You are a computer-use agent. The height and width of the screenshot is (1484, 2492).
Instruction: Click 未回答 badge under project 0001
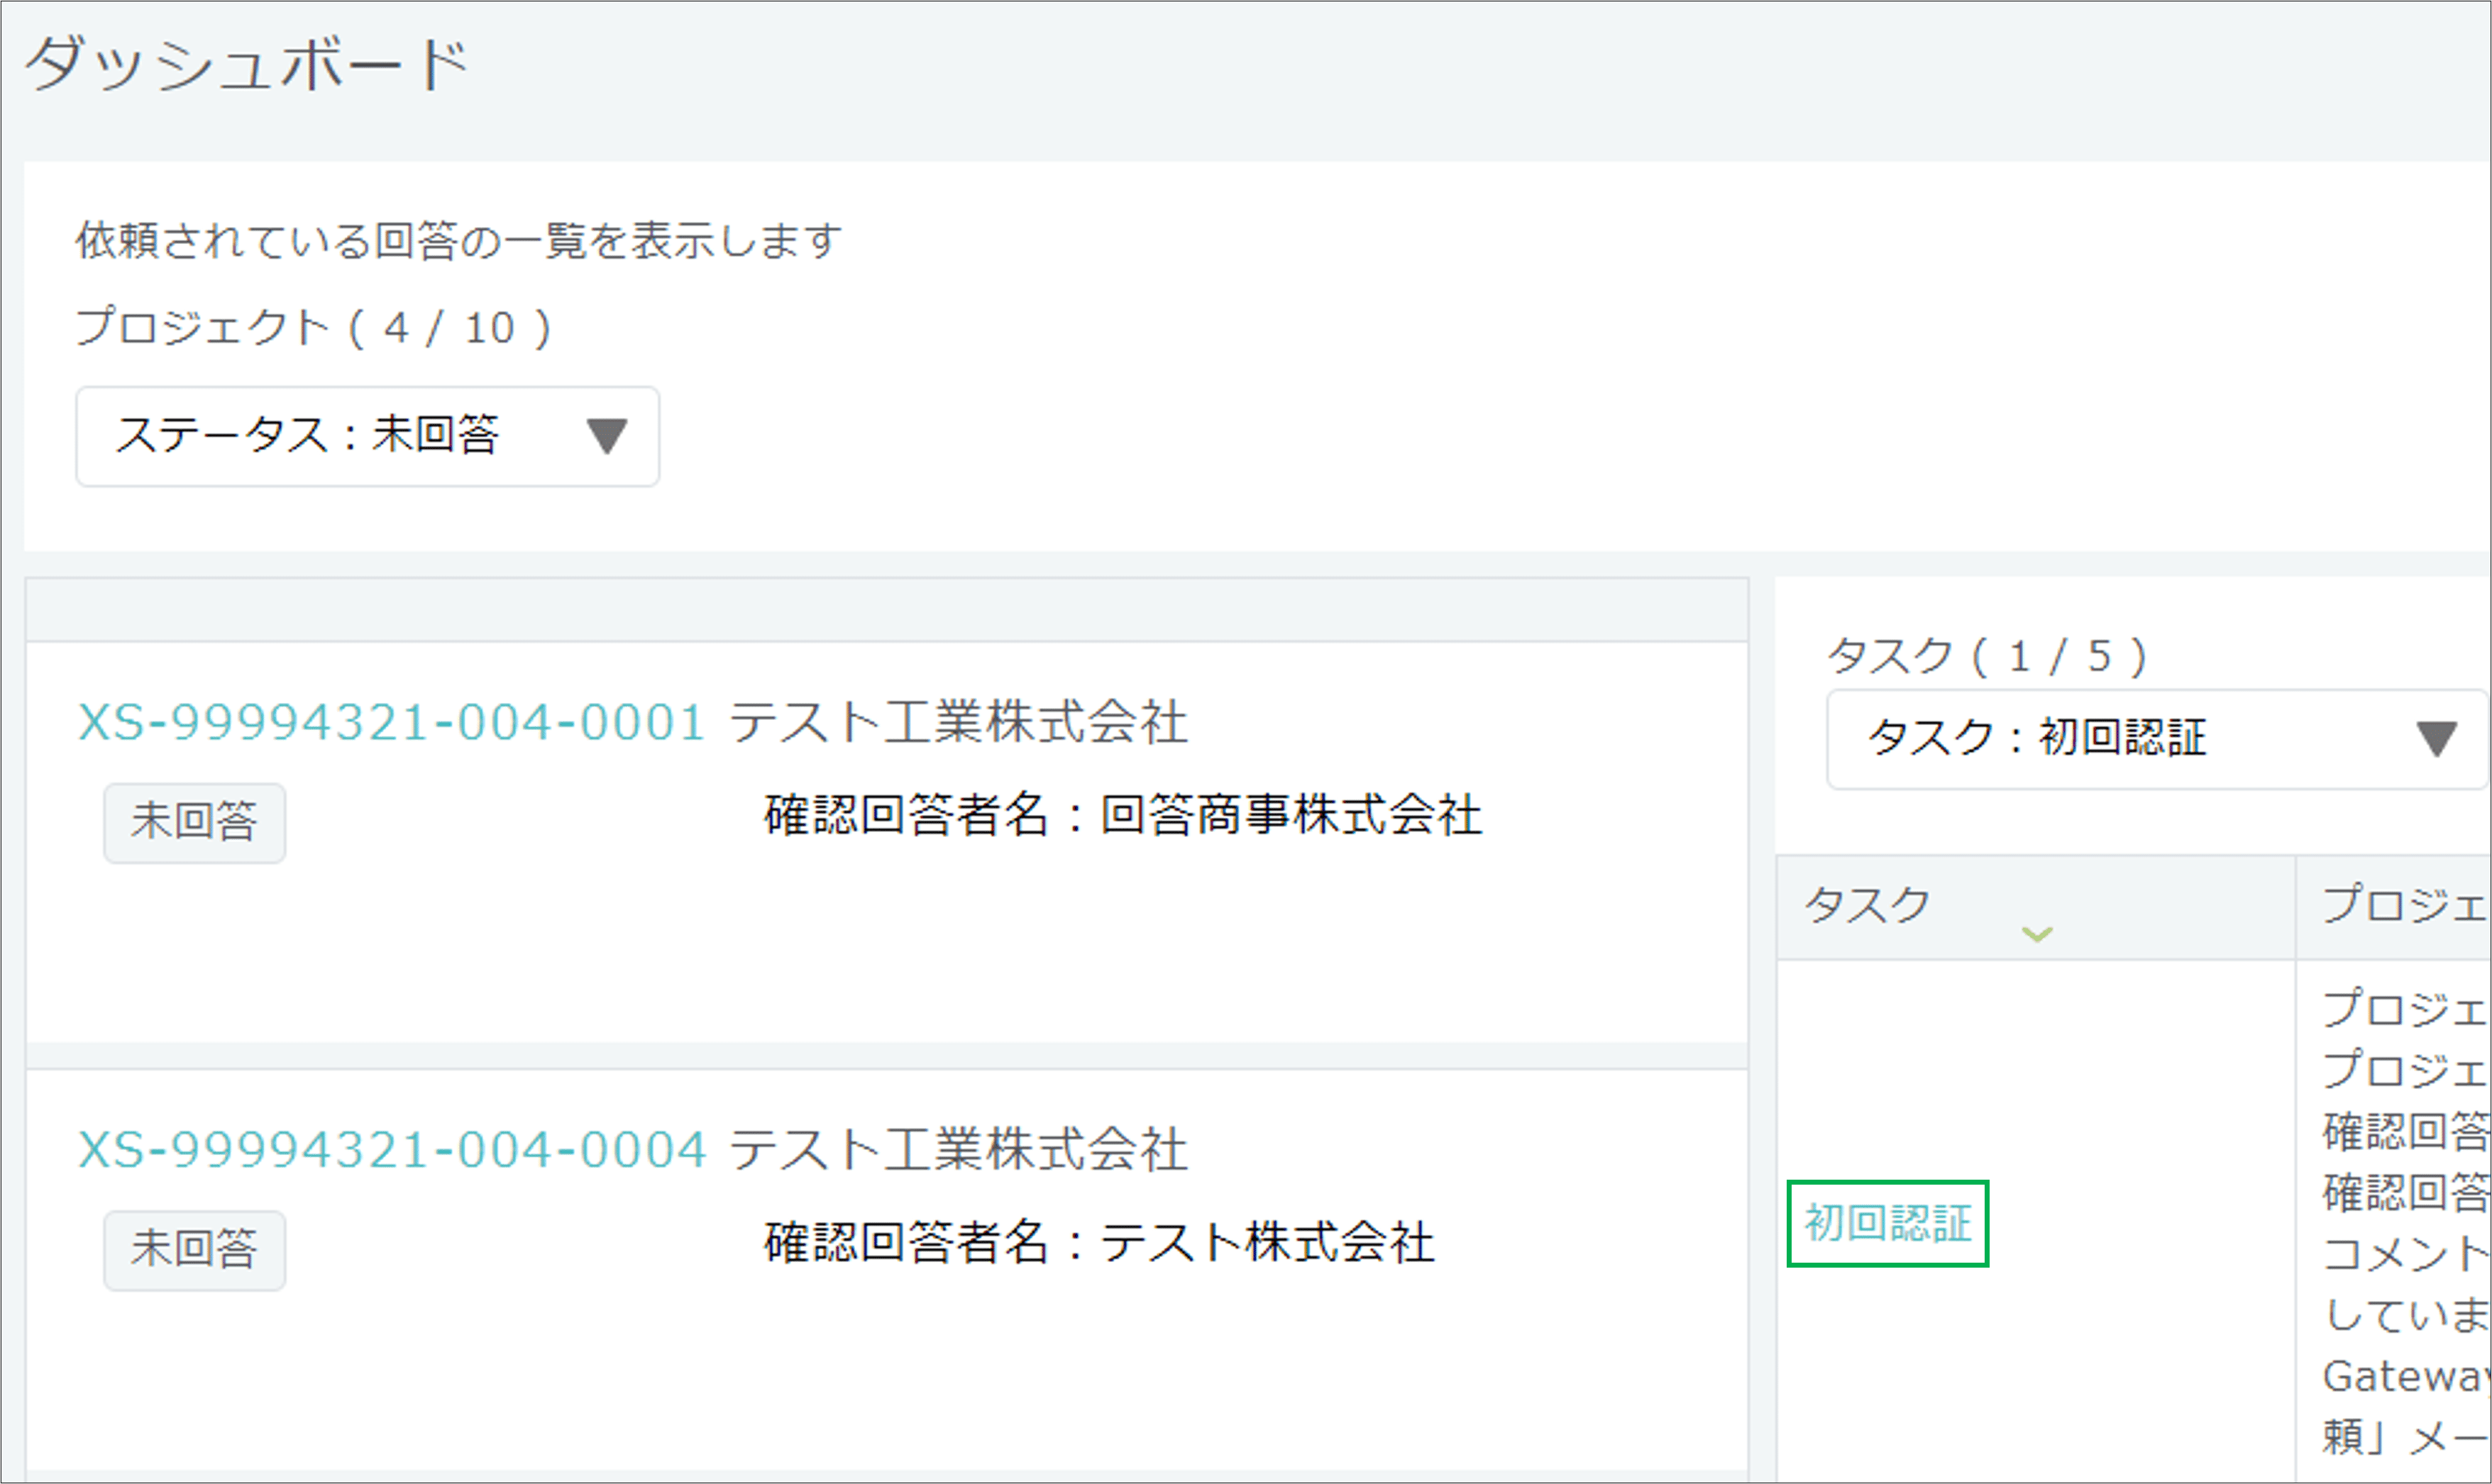click(194, 822)
